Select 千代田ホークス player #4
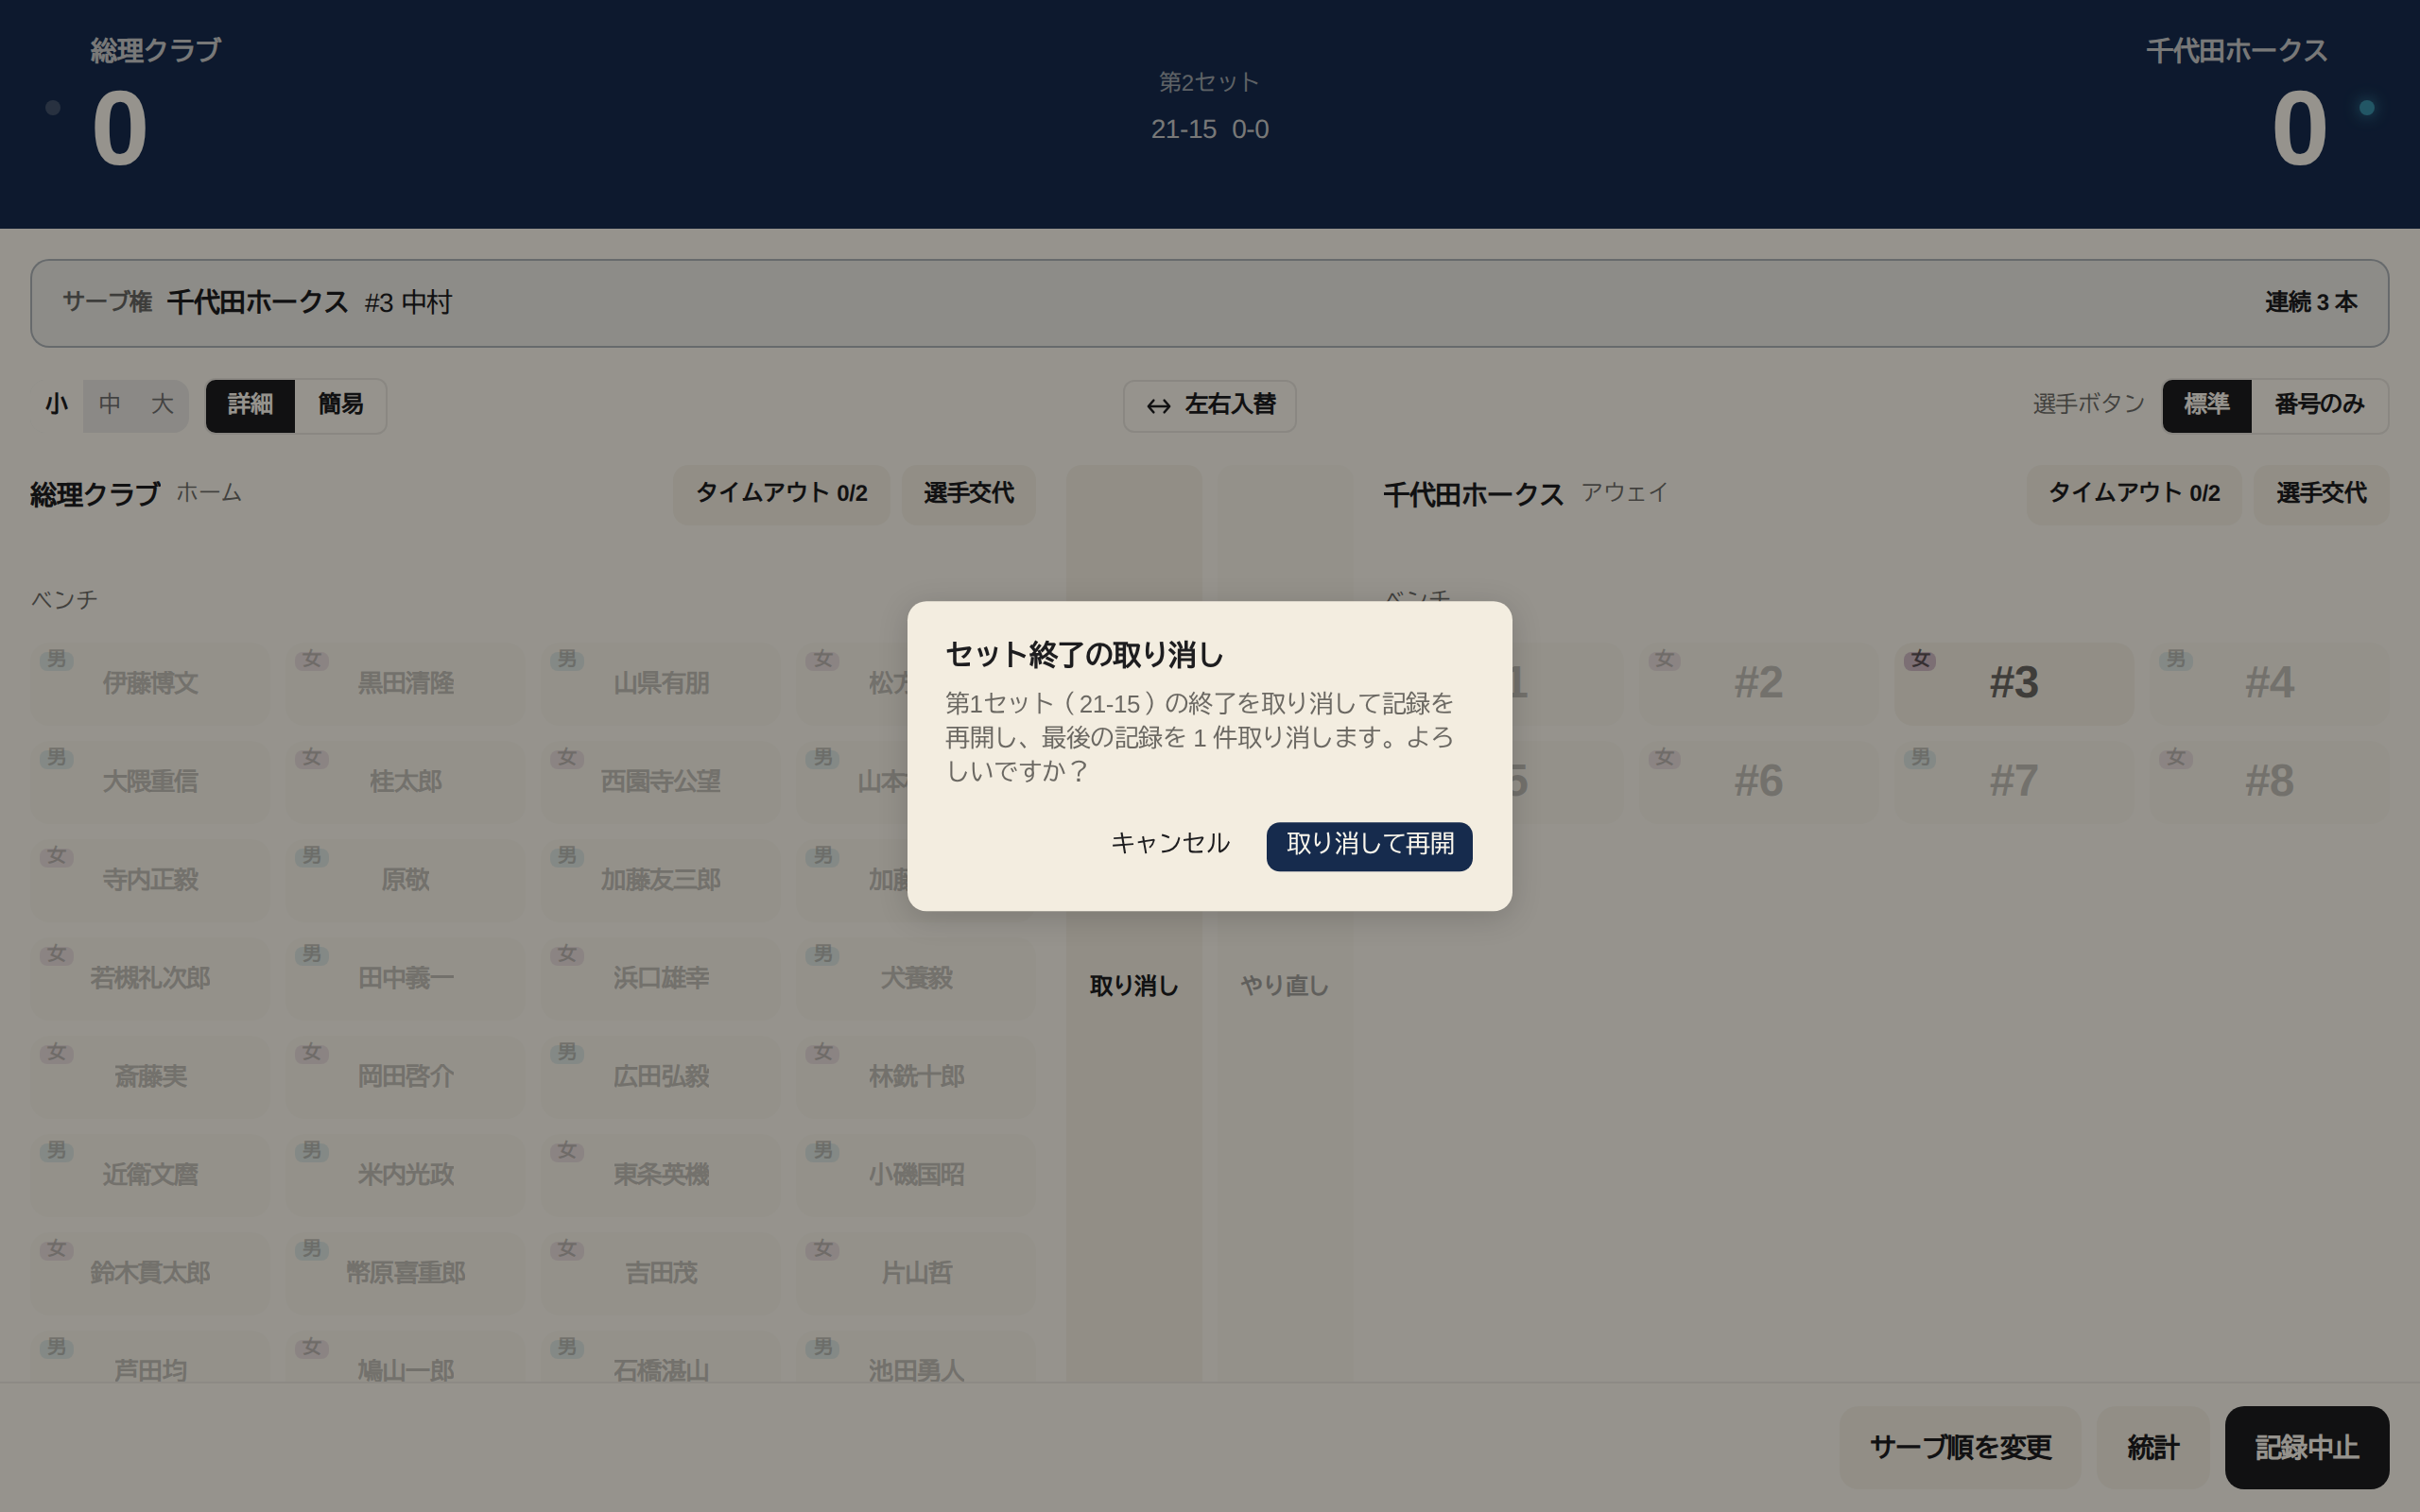 (x=2269, y=683)
